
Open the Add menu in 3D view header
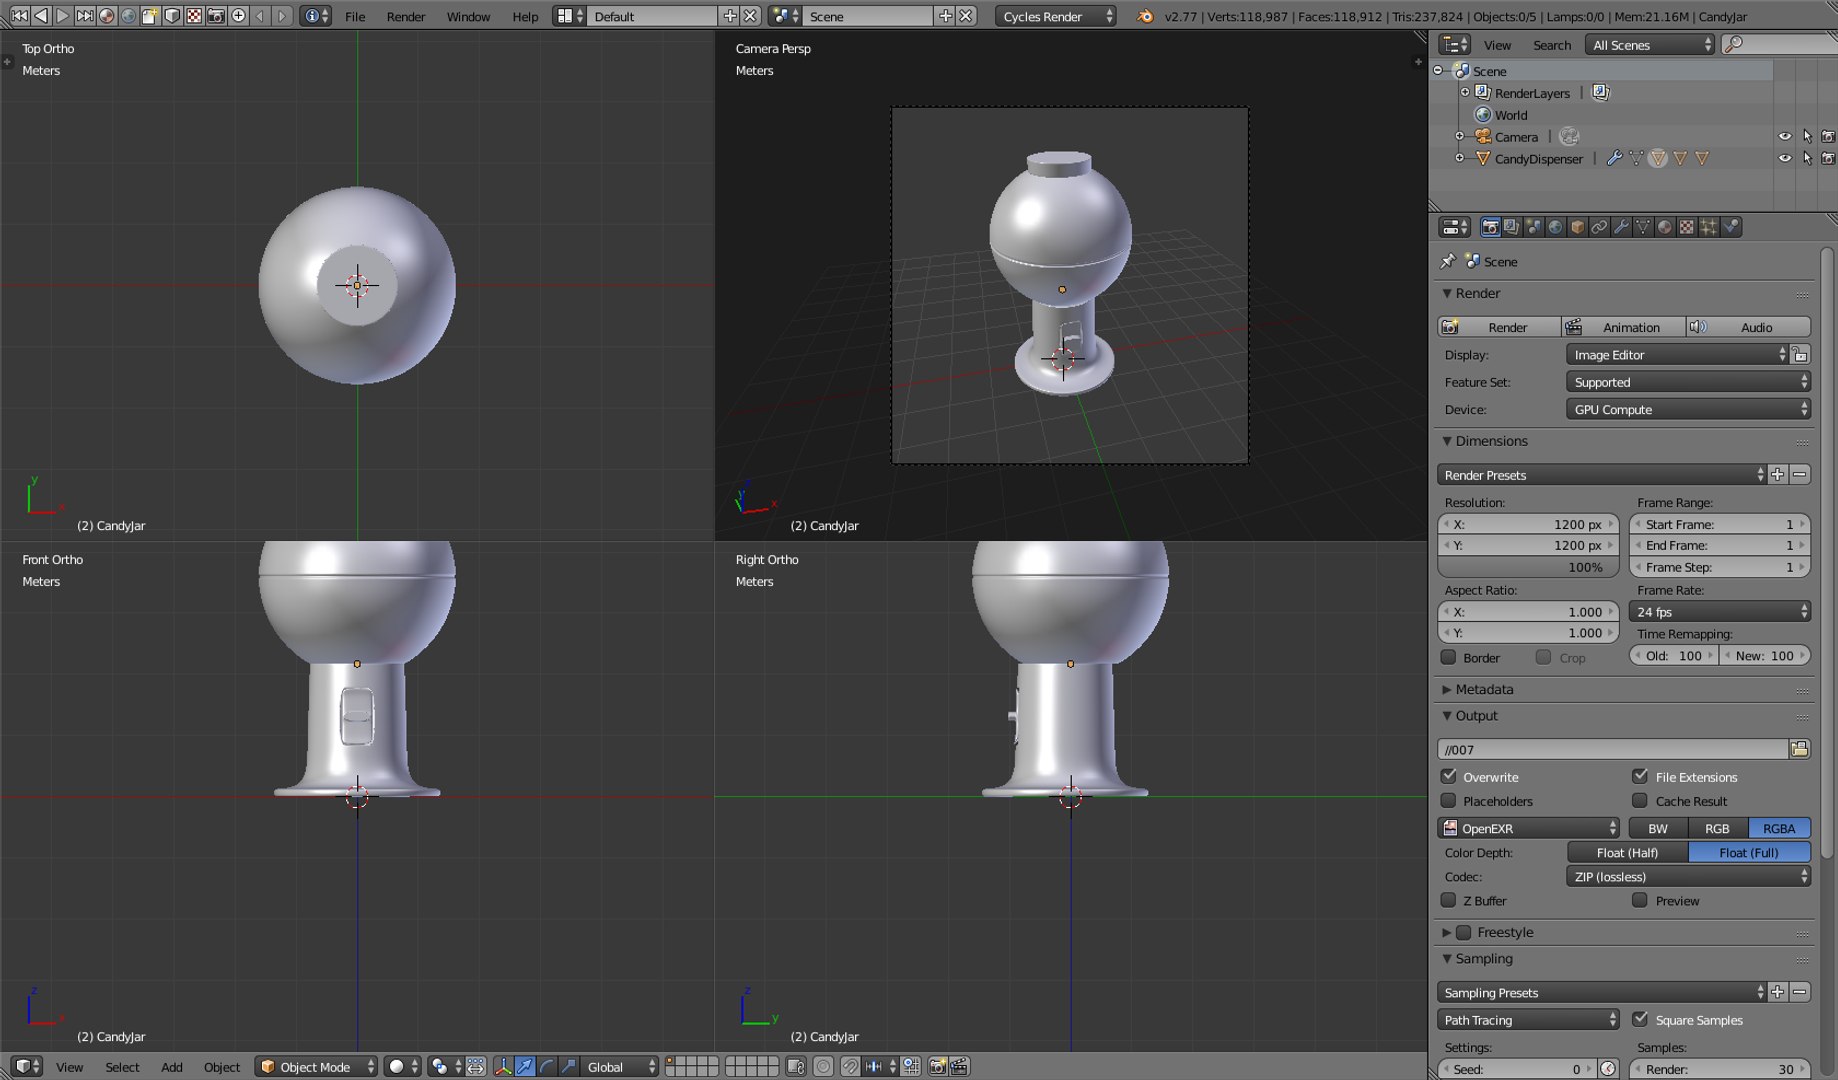pos(172,1067)
